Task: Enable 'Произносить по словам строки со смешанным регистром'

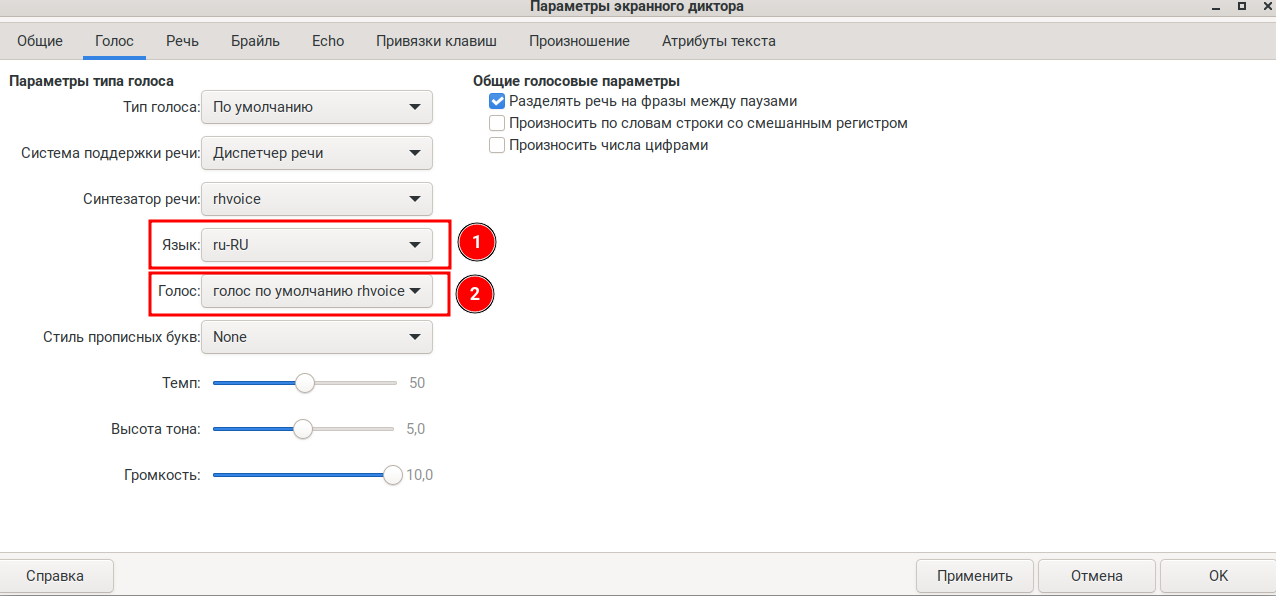Action: tap(497, 123)
